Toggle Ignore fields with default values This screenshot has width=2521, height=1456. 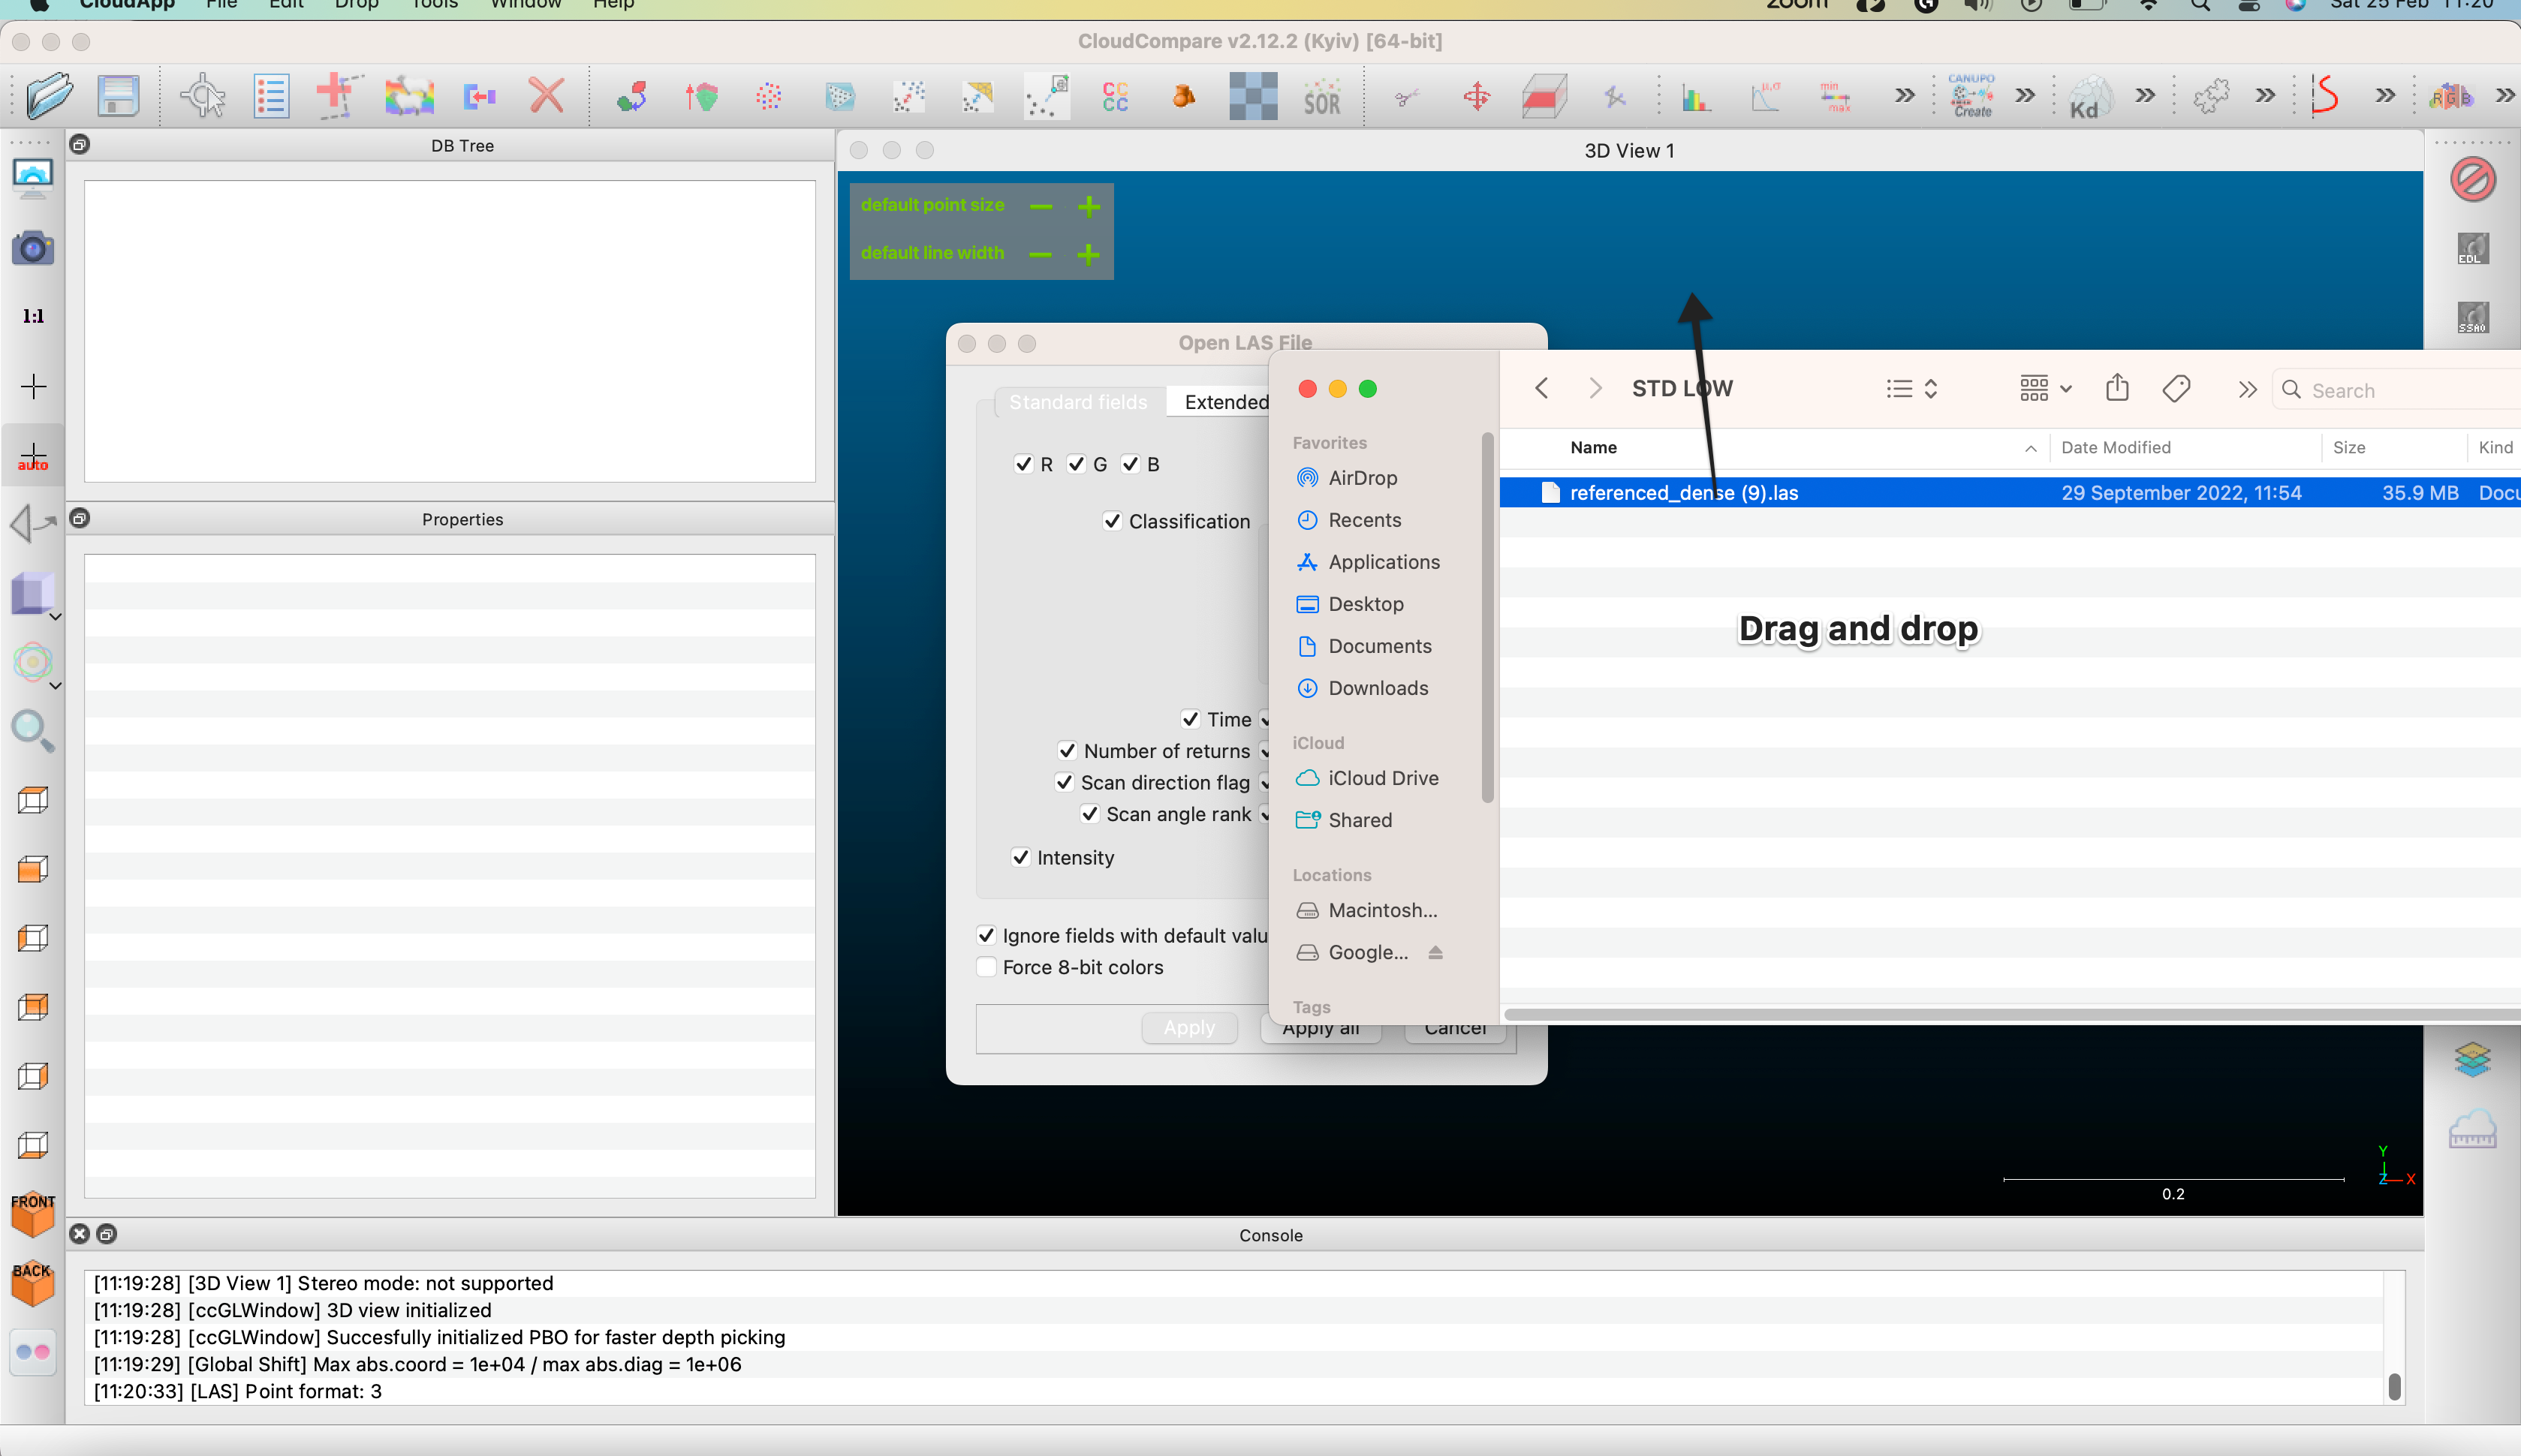click(986, 935)
